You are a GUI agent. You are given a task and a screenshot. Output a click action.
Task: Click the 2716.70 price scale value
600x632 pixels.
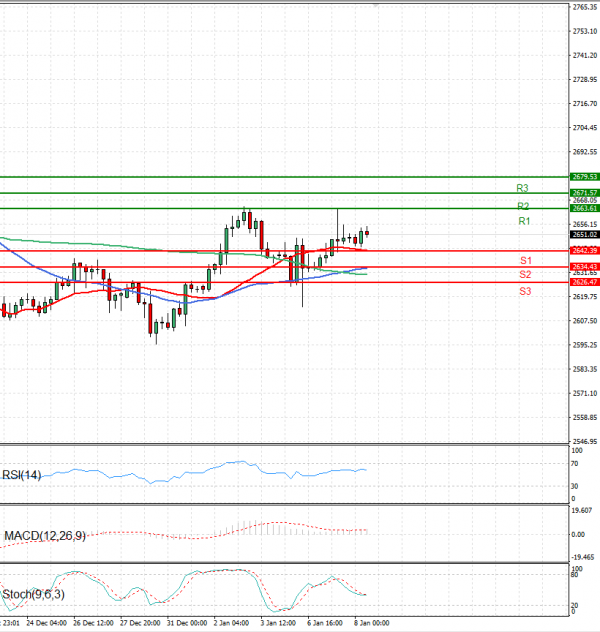585,104
